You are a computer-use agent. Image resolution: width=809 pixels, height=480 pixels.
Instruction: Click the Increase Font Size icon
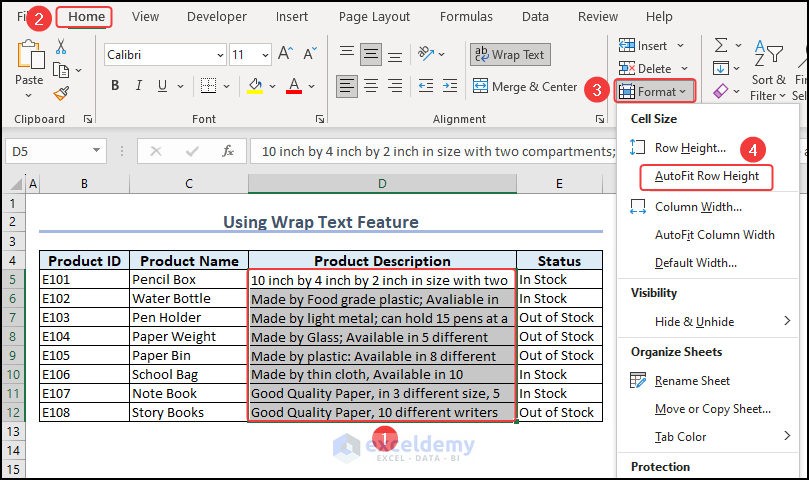coord(286,54)
